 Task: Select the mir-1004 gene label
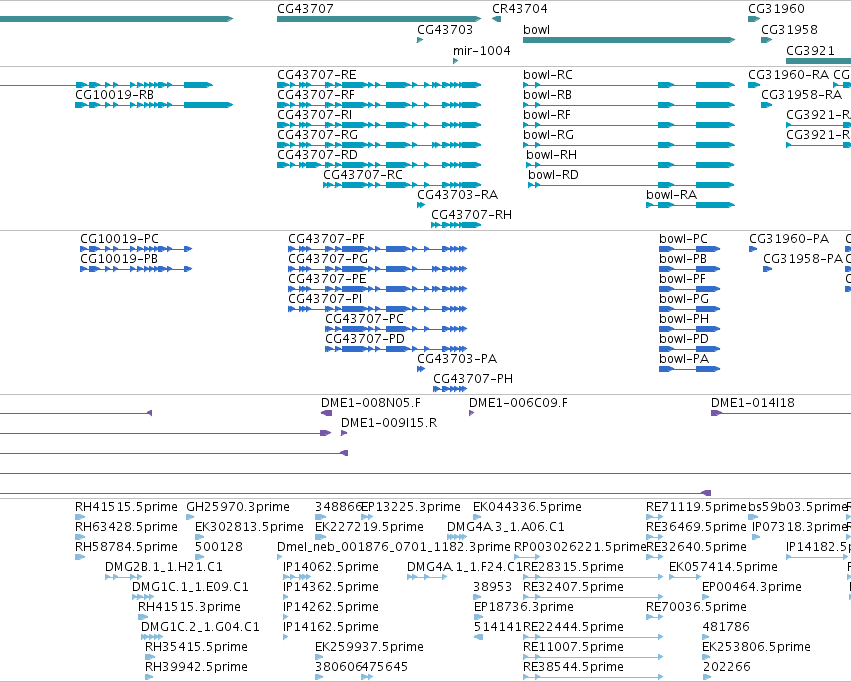(481, 51)
